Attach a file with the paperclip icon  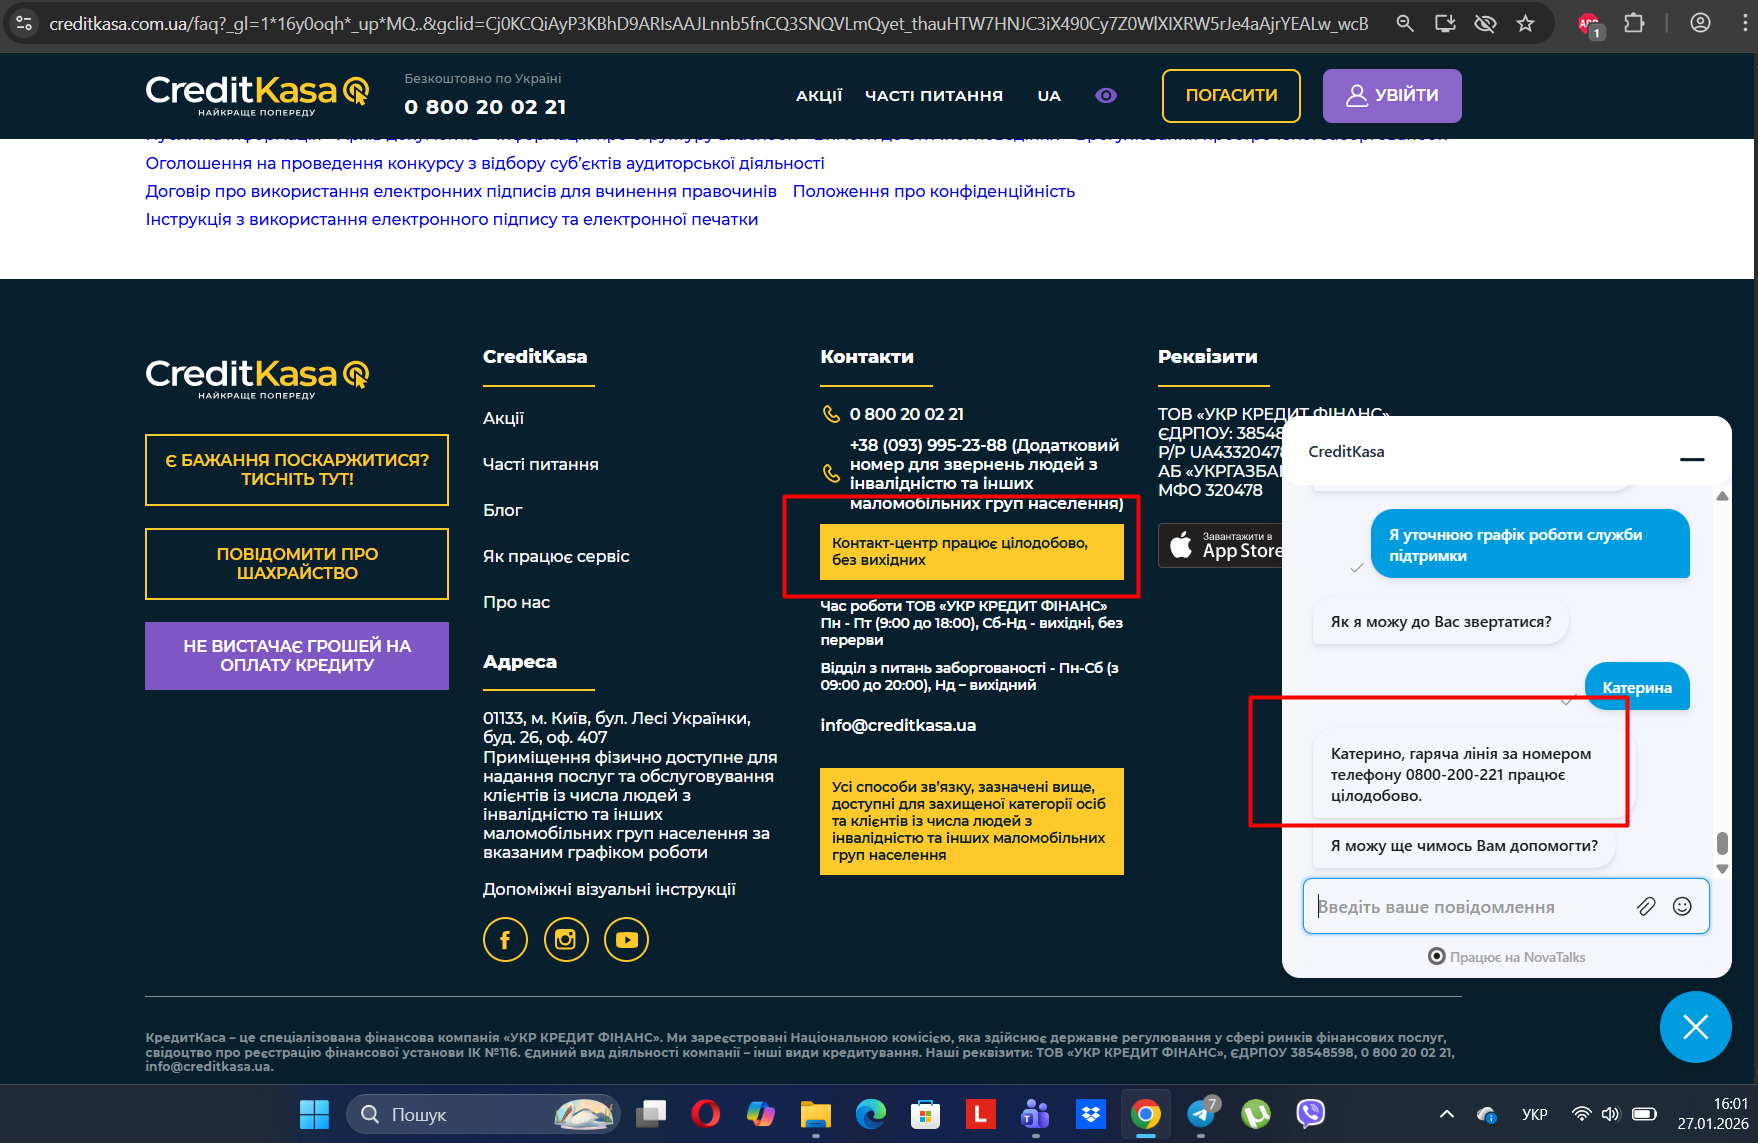pos(1646,906)
